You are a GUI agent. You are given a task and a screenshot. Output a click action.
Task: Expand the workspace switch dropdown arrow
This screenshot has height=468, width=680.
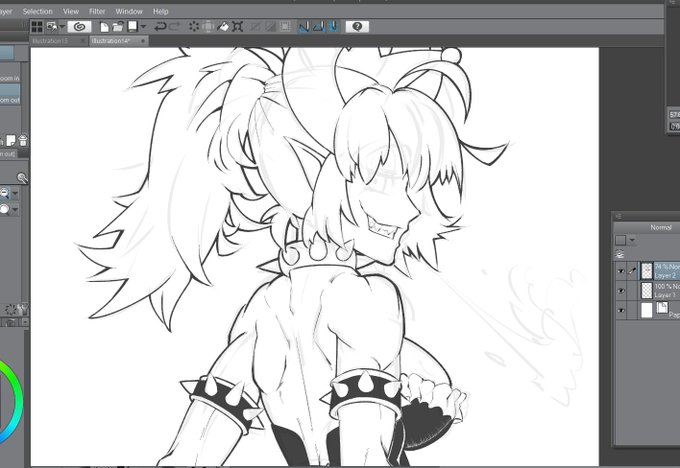point(62,27)
